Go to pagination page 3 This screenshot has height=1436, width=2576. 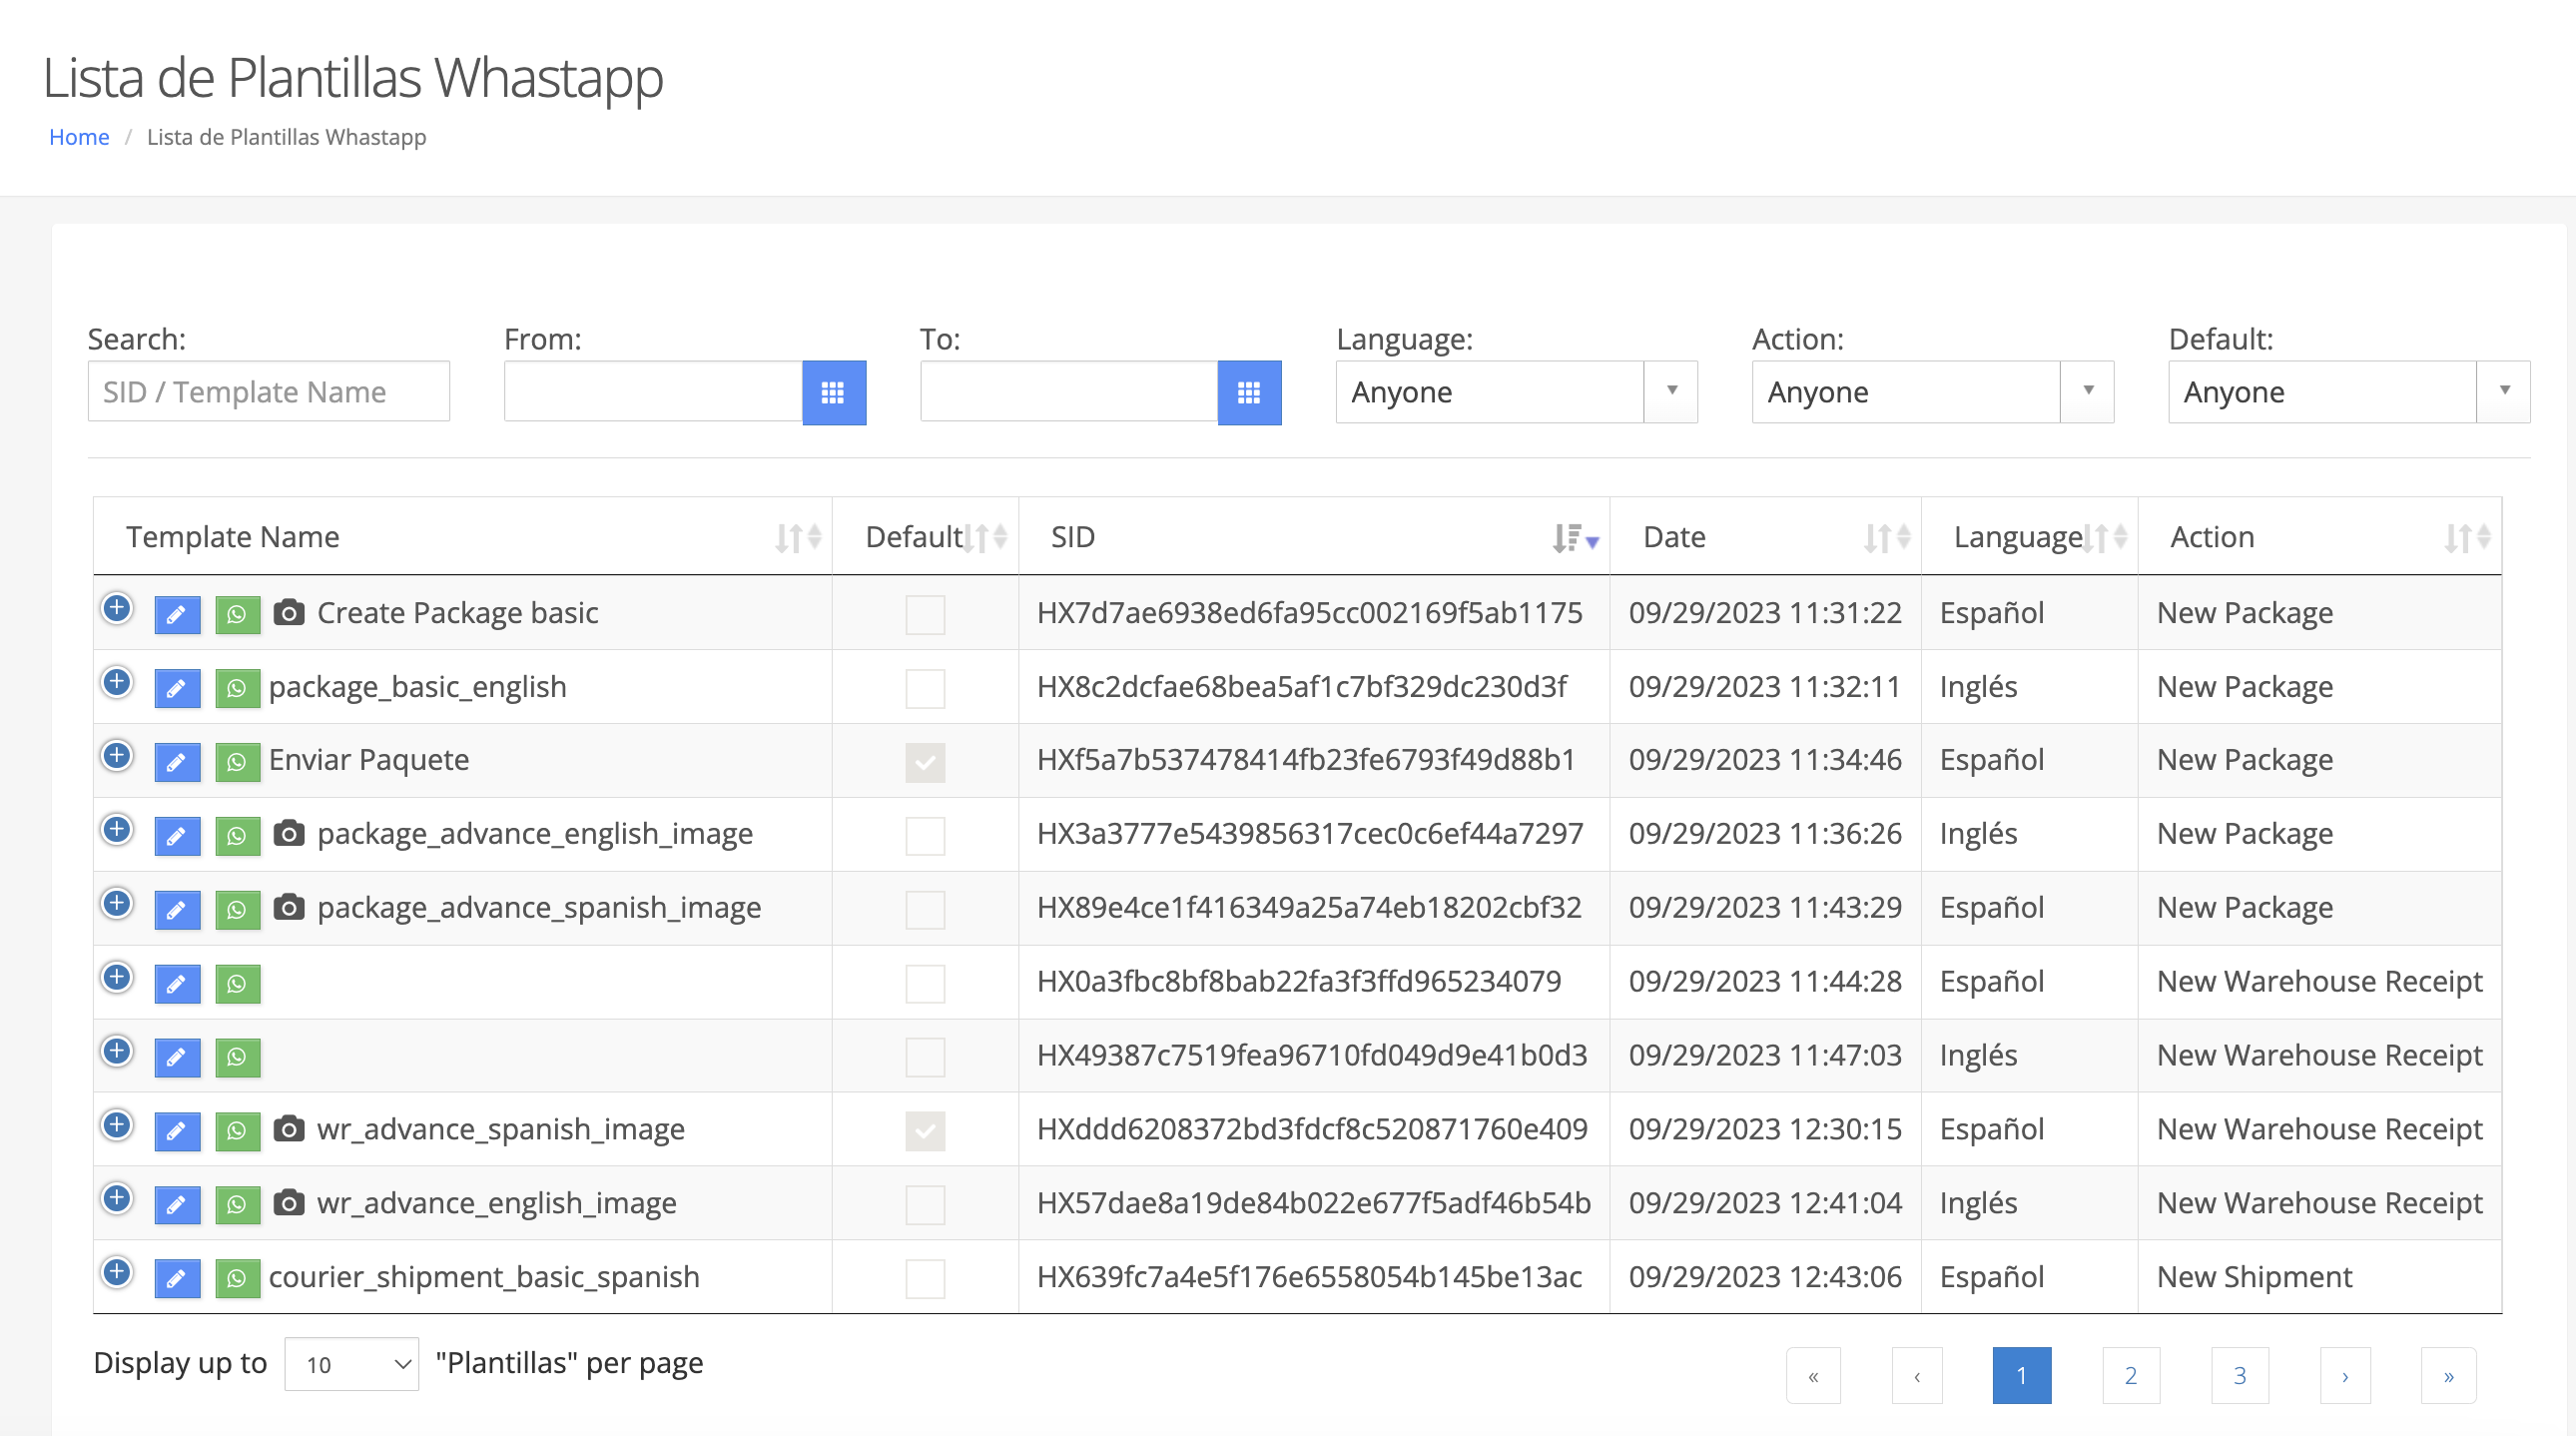tap(2240, 1376)
